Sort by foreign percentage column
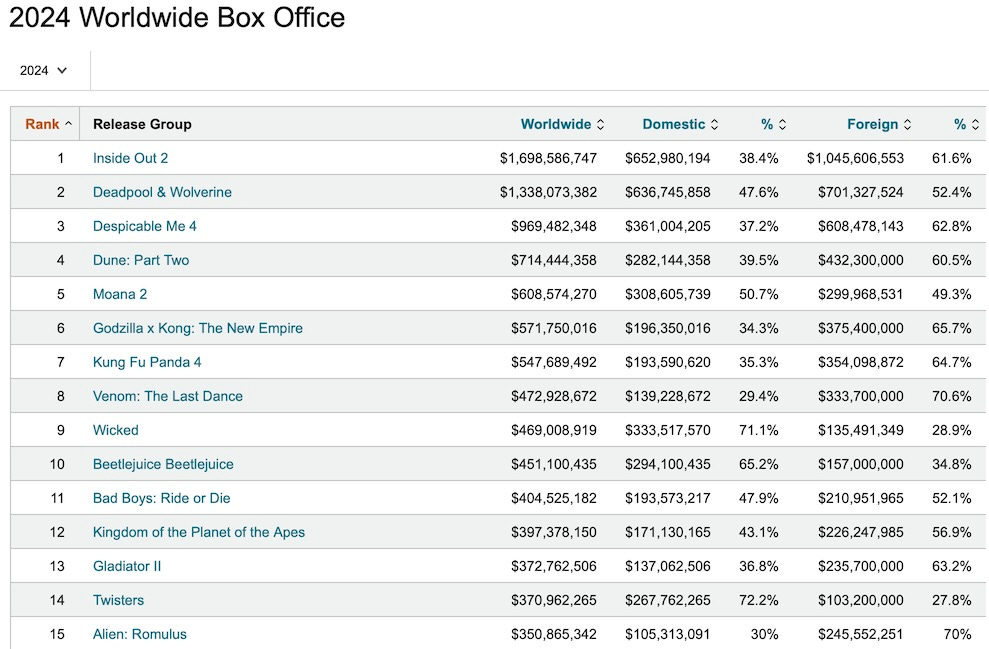989x649 pixels. (x=966, y=124)
